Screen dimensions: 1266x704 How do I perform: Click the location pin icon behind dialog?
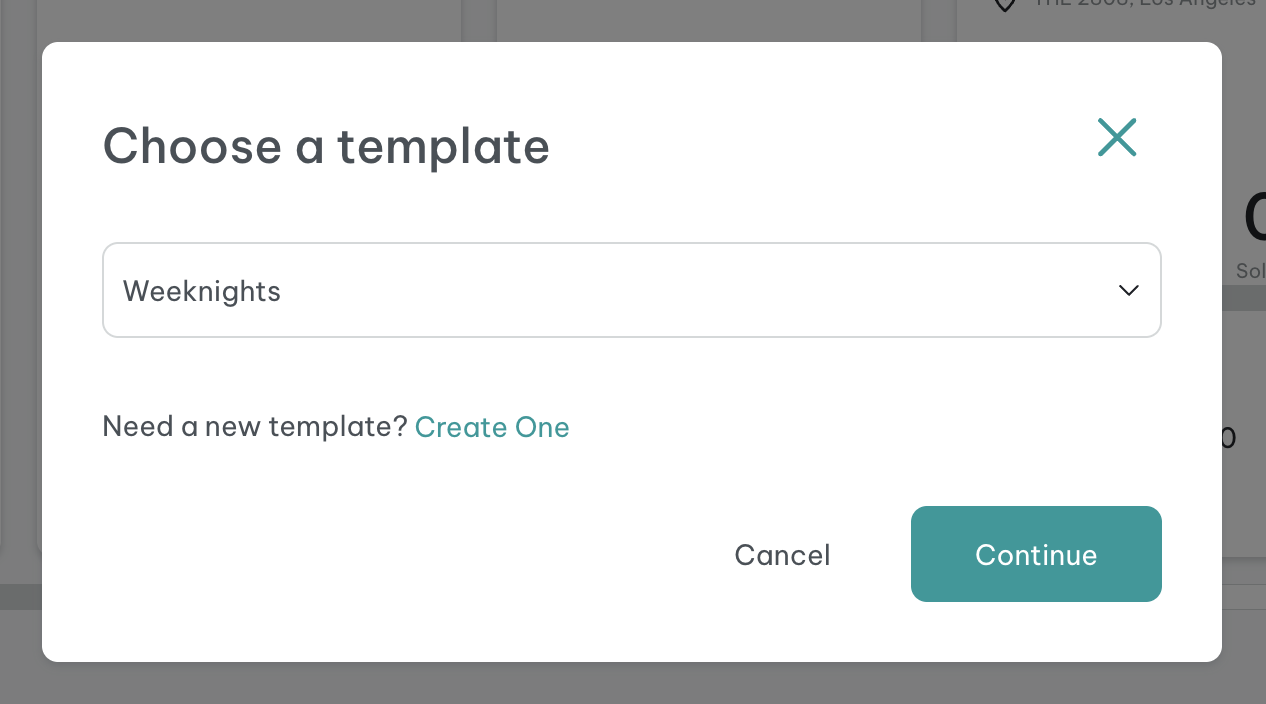click(1005, 6)
